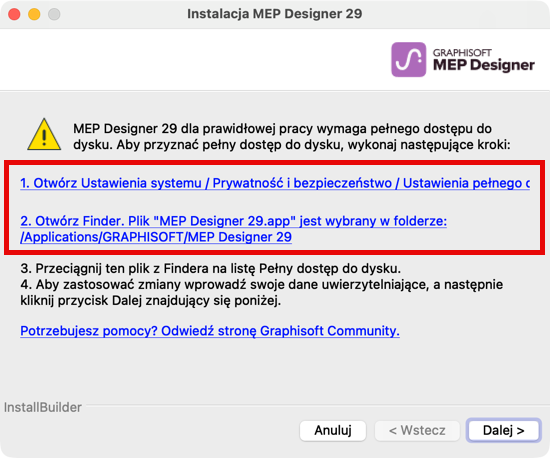Click the disabled < Wstecz button
The image size is (550, 458).
tap(417, 430)
